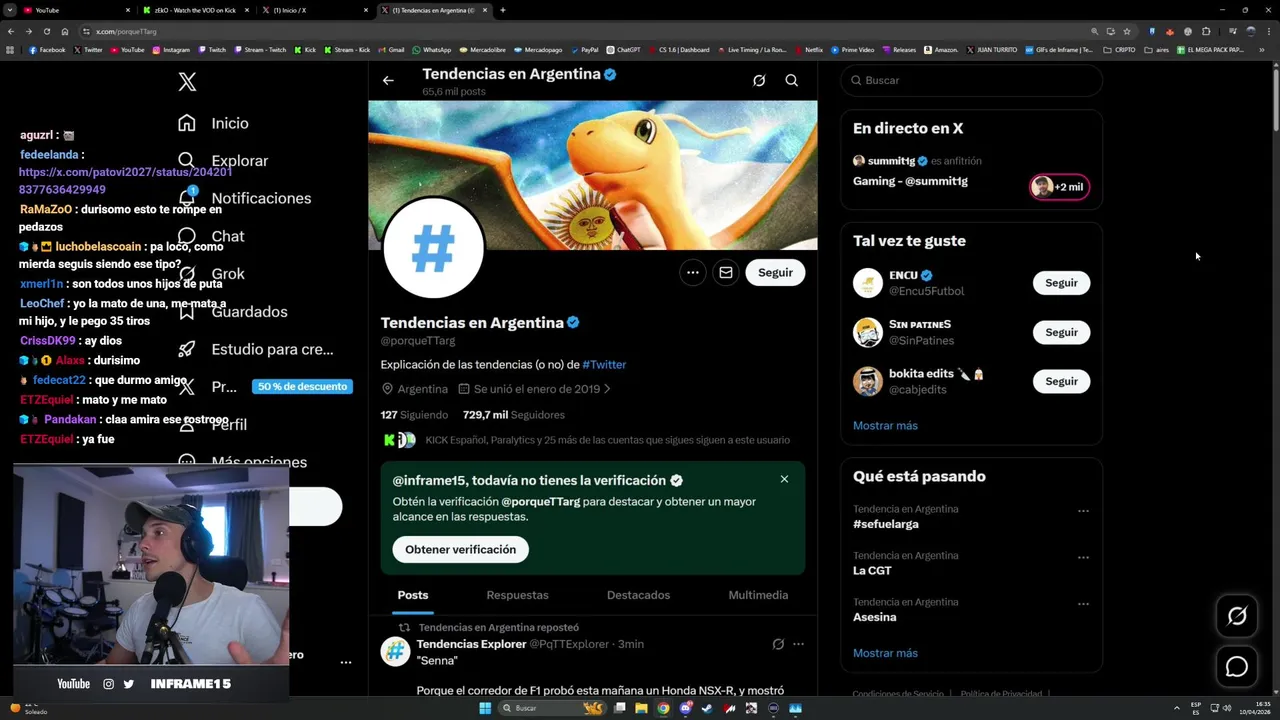1280x720 pixels.
Task: Open the ChatGPT bookmark
Action: (624, 49)
